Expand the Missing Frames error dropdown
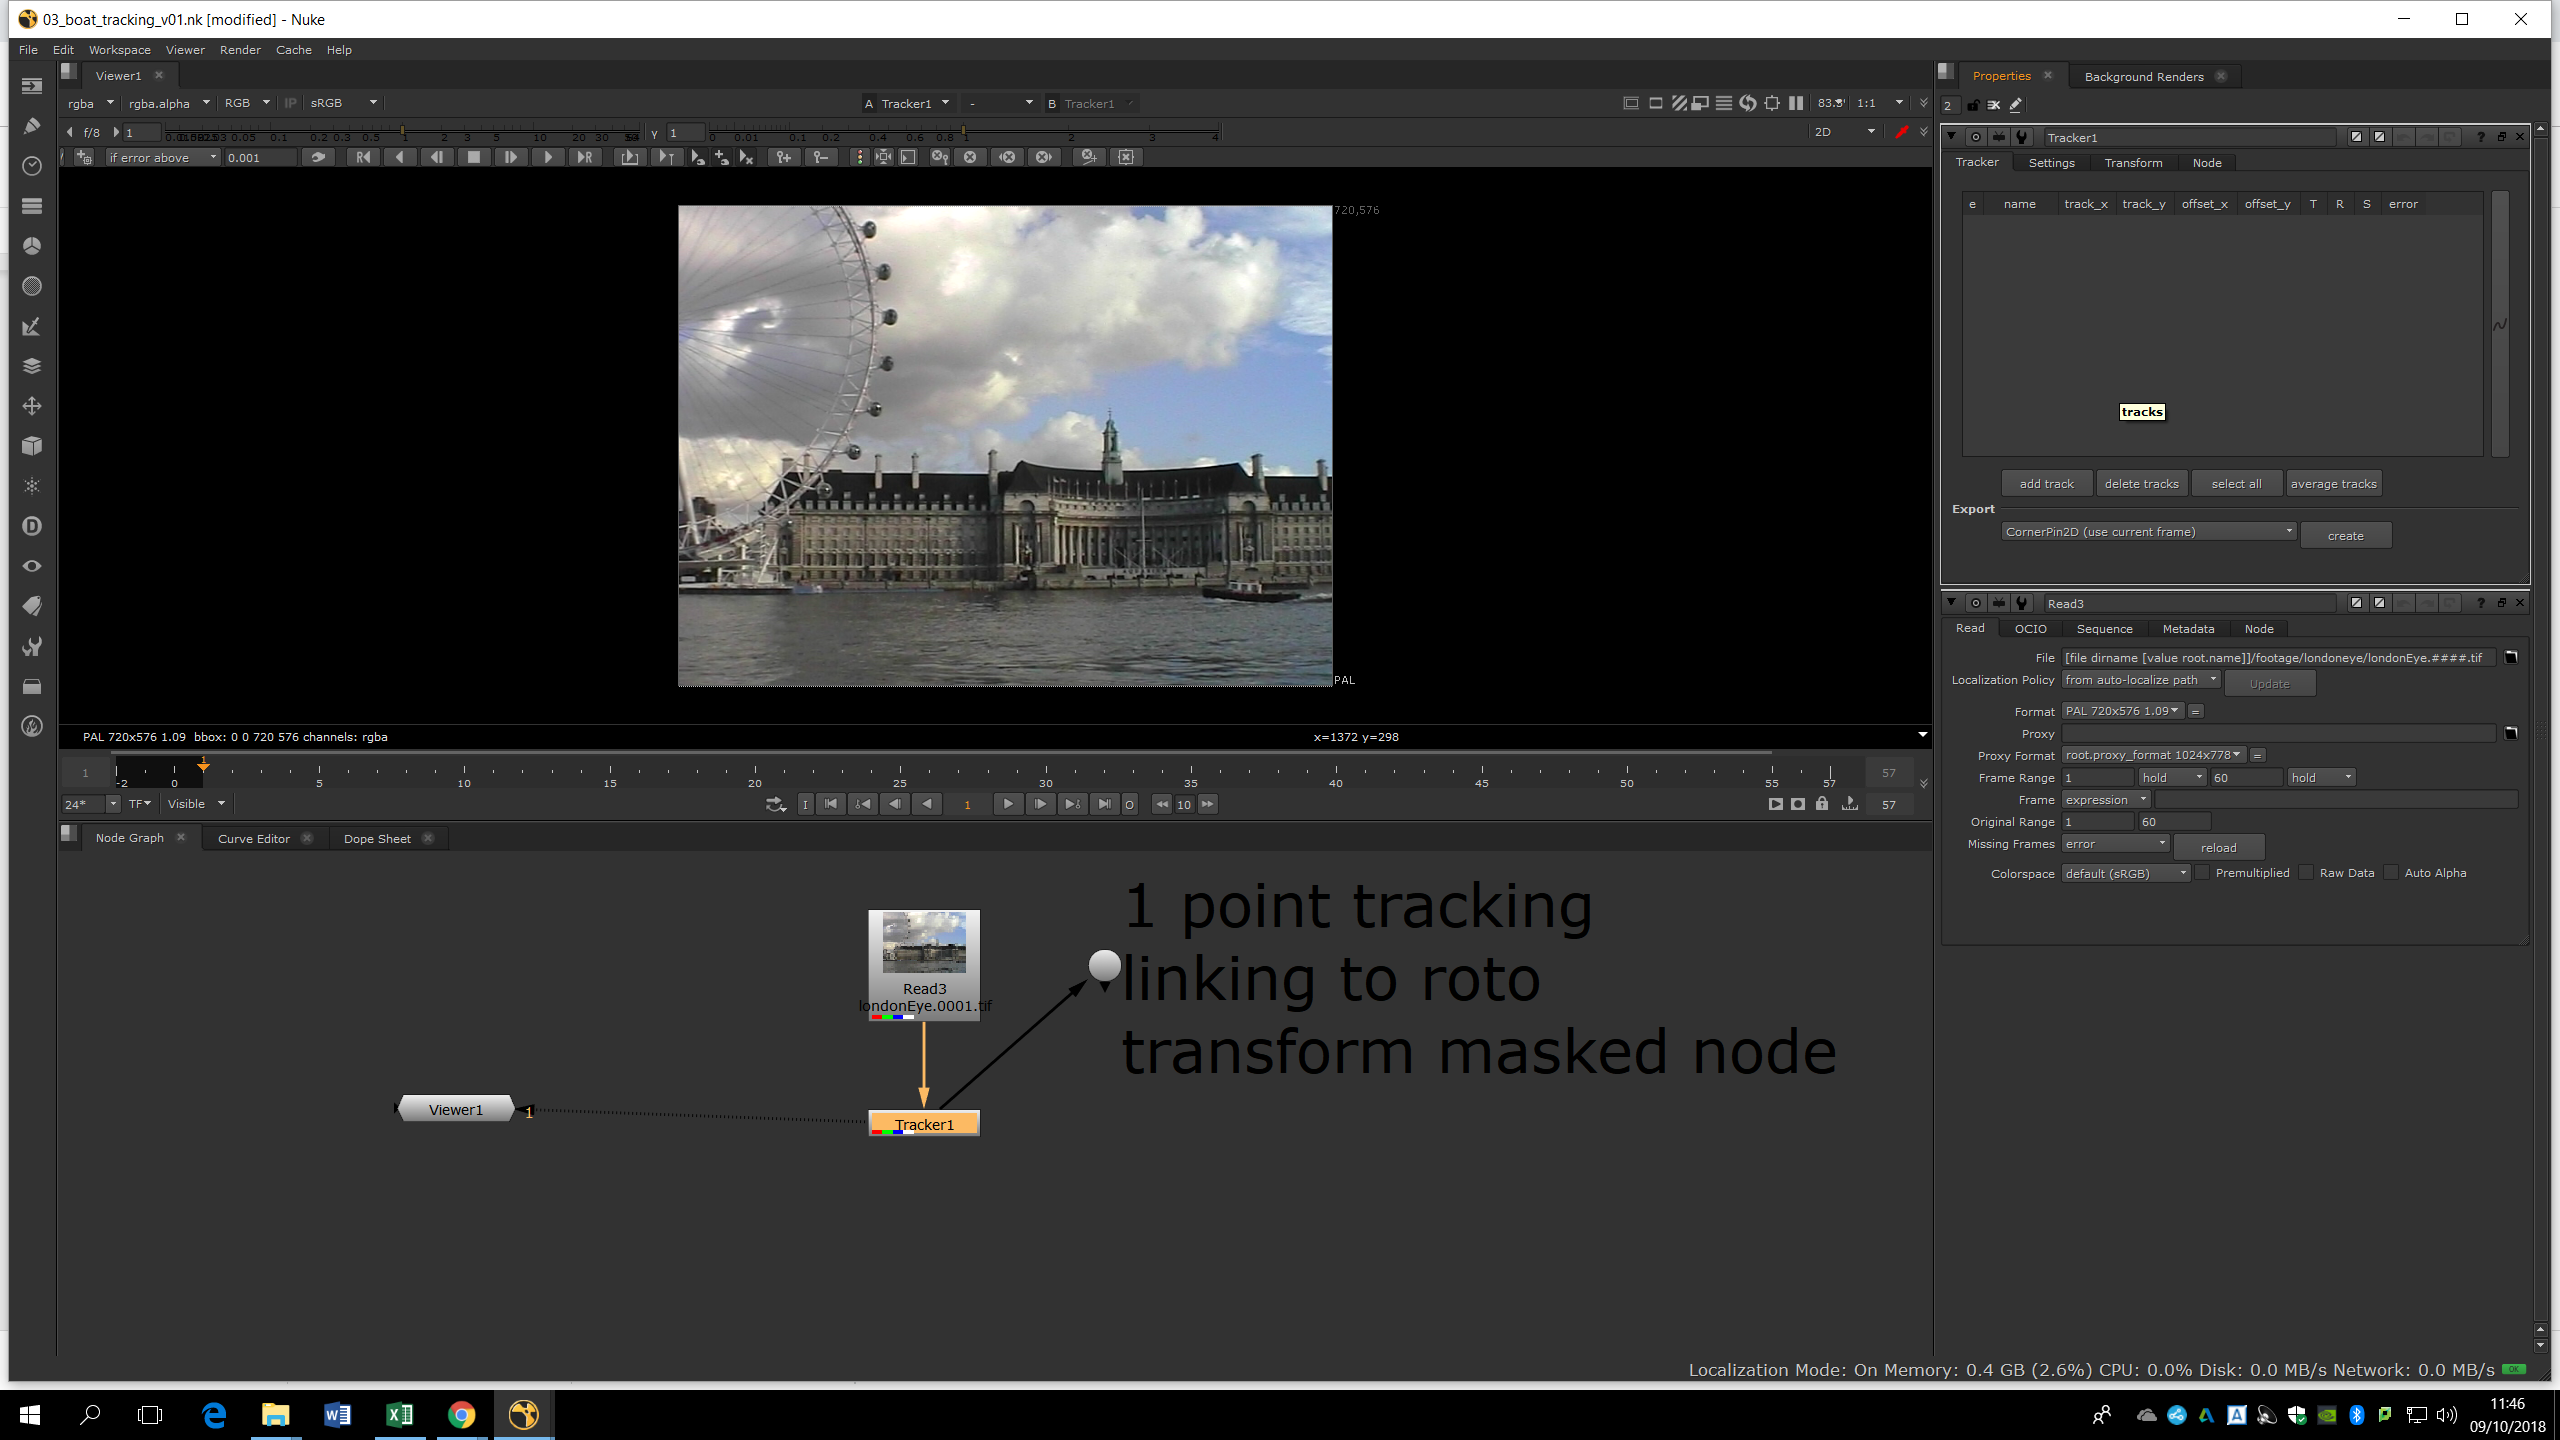 tap(2115, 844)
